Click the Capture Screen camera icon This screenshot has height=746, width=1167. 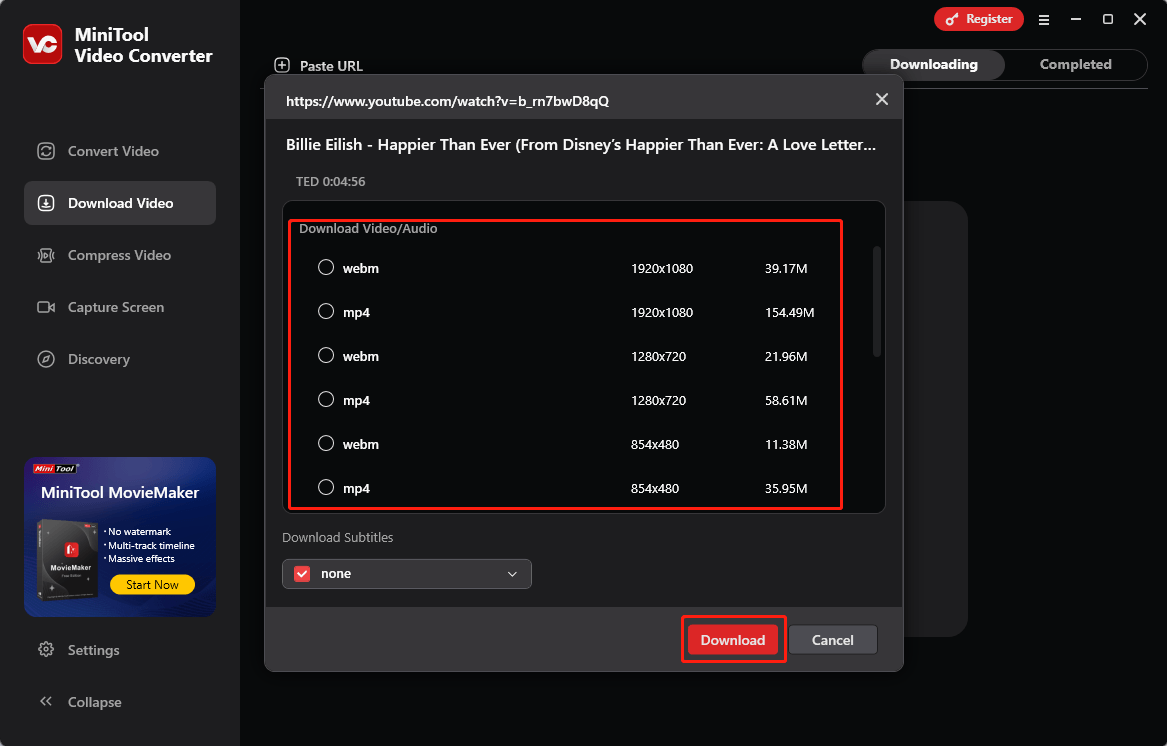point(46,307)
